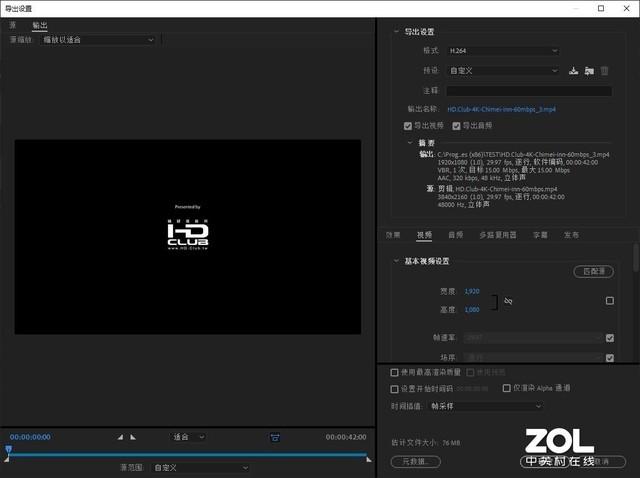Click the timeline in-point triangle handle

[x=7, y=460]
